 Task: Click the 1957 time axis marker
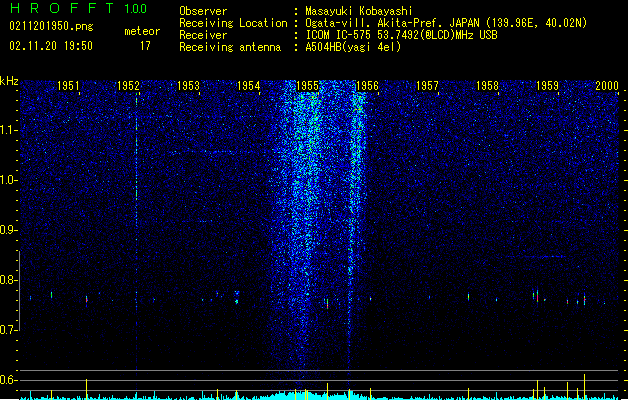coord(427,86)
